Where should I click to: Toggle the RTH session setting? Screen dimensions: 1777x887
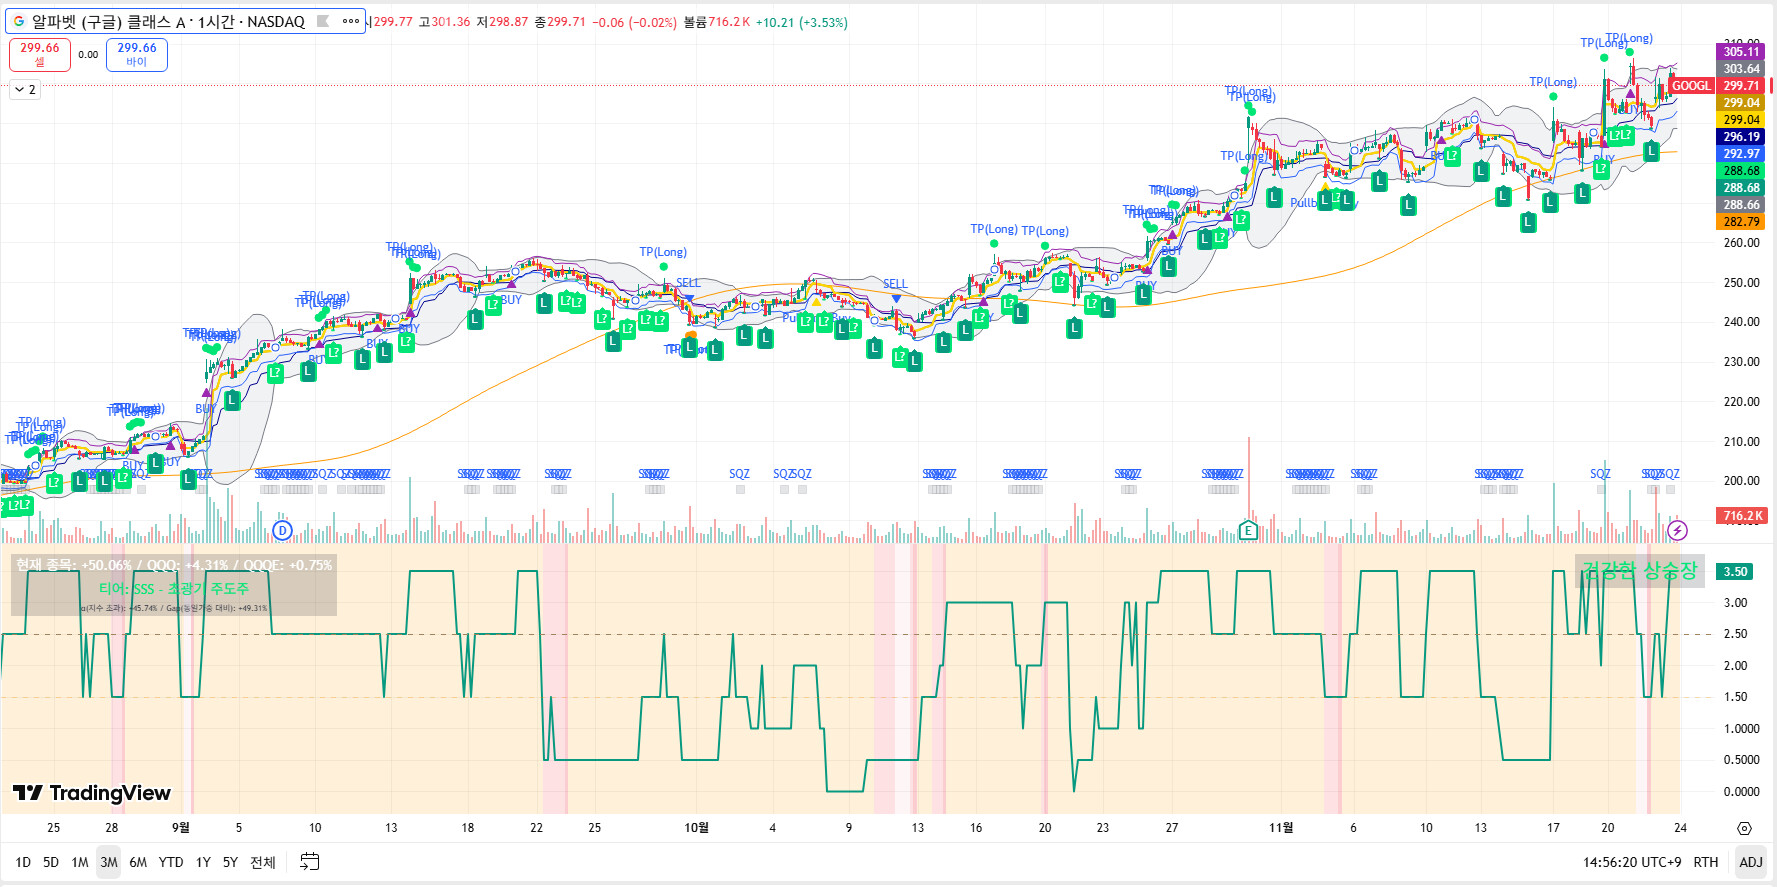tap(1705, 862)
